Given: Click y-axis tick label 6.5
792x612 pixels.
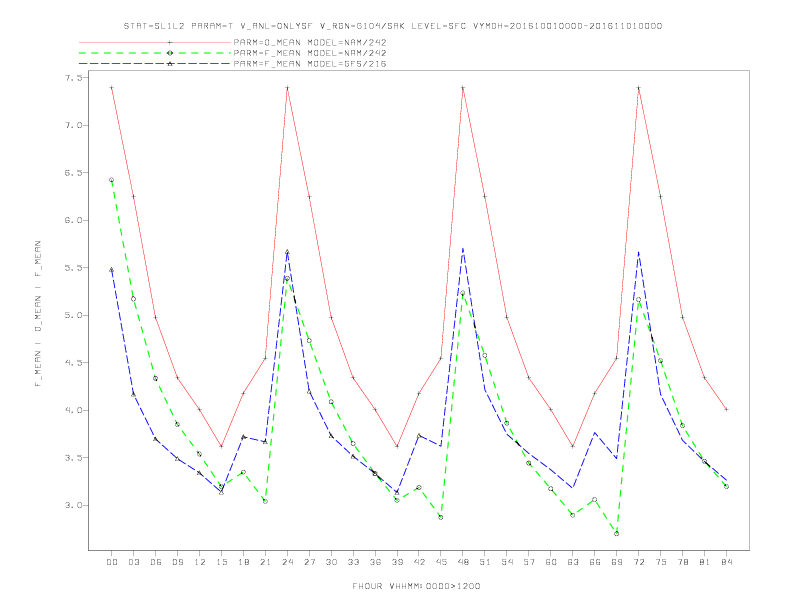Looking at the screenshot, I should (73, 173).
